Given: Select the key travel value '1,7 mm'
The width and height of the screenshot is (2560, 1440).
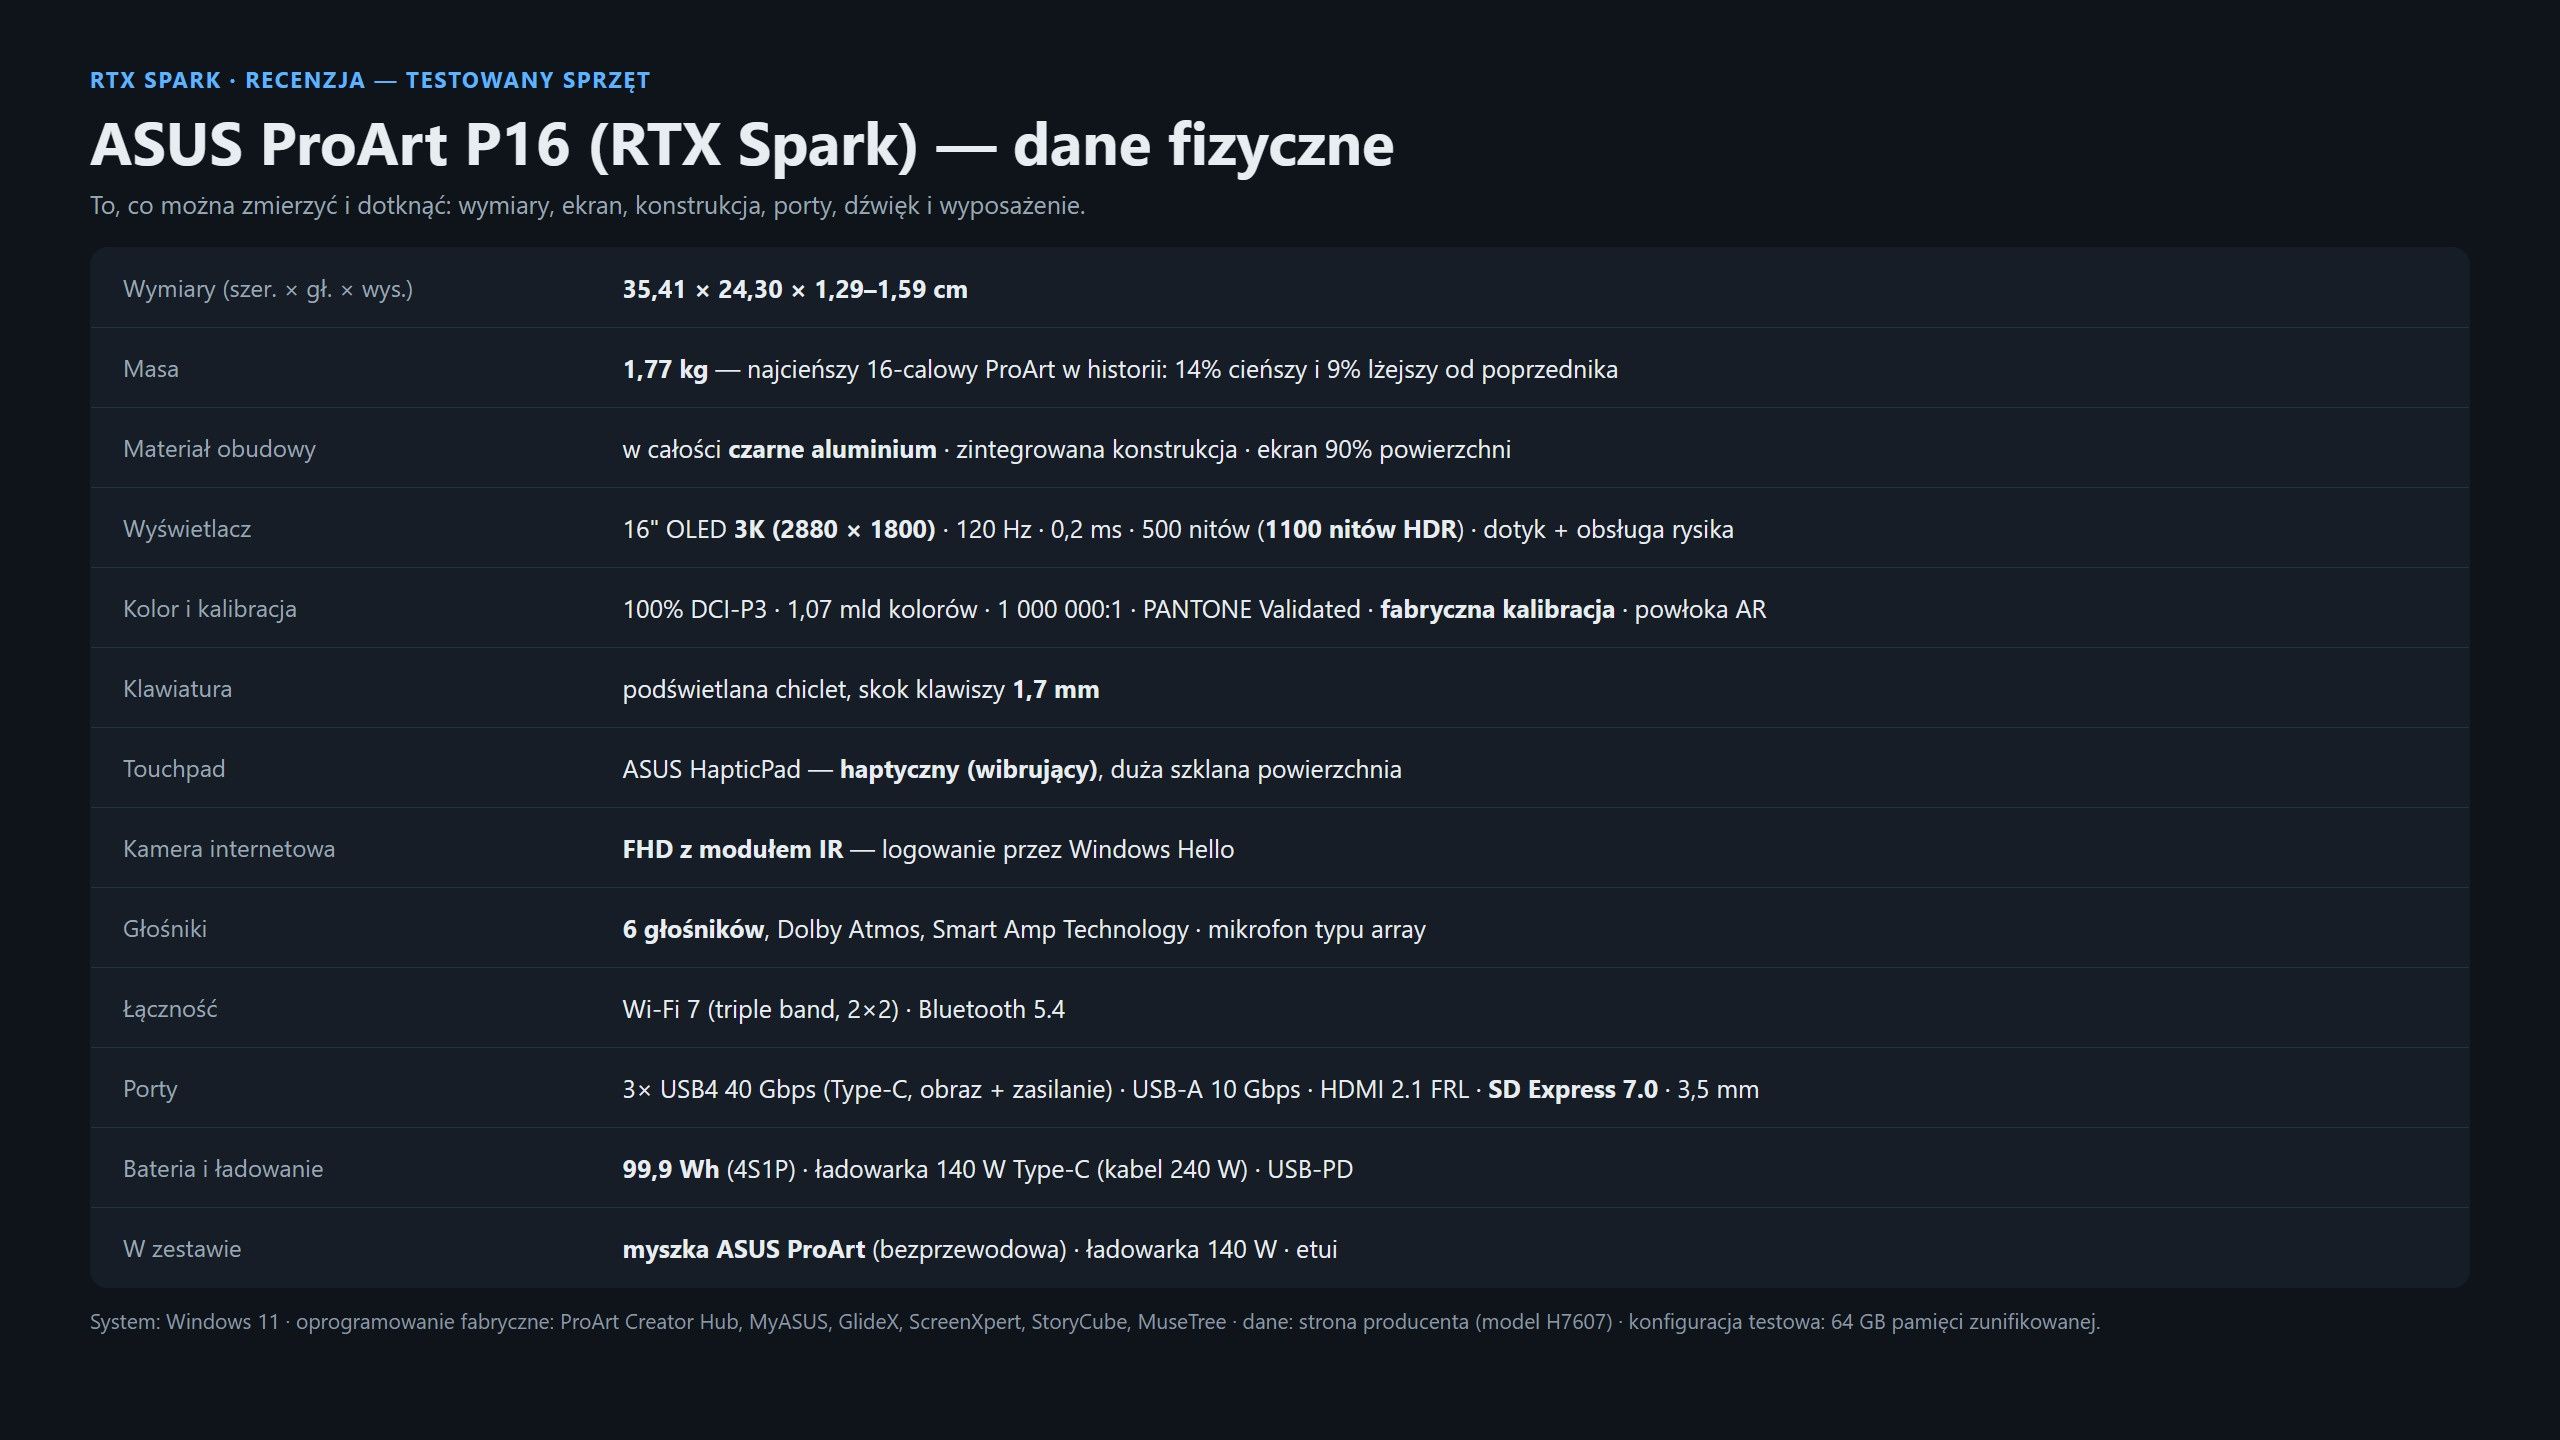Looking at the screenshot, I should point(1056,689).
